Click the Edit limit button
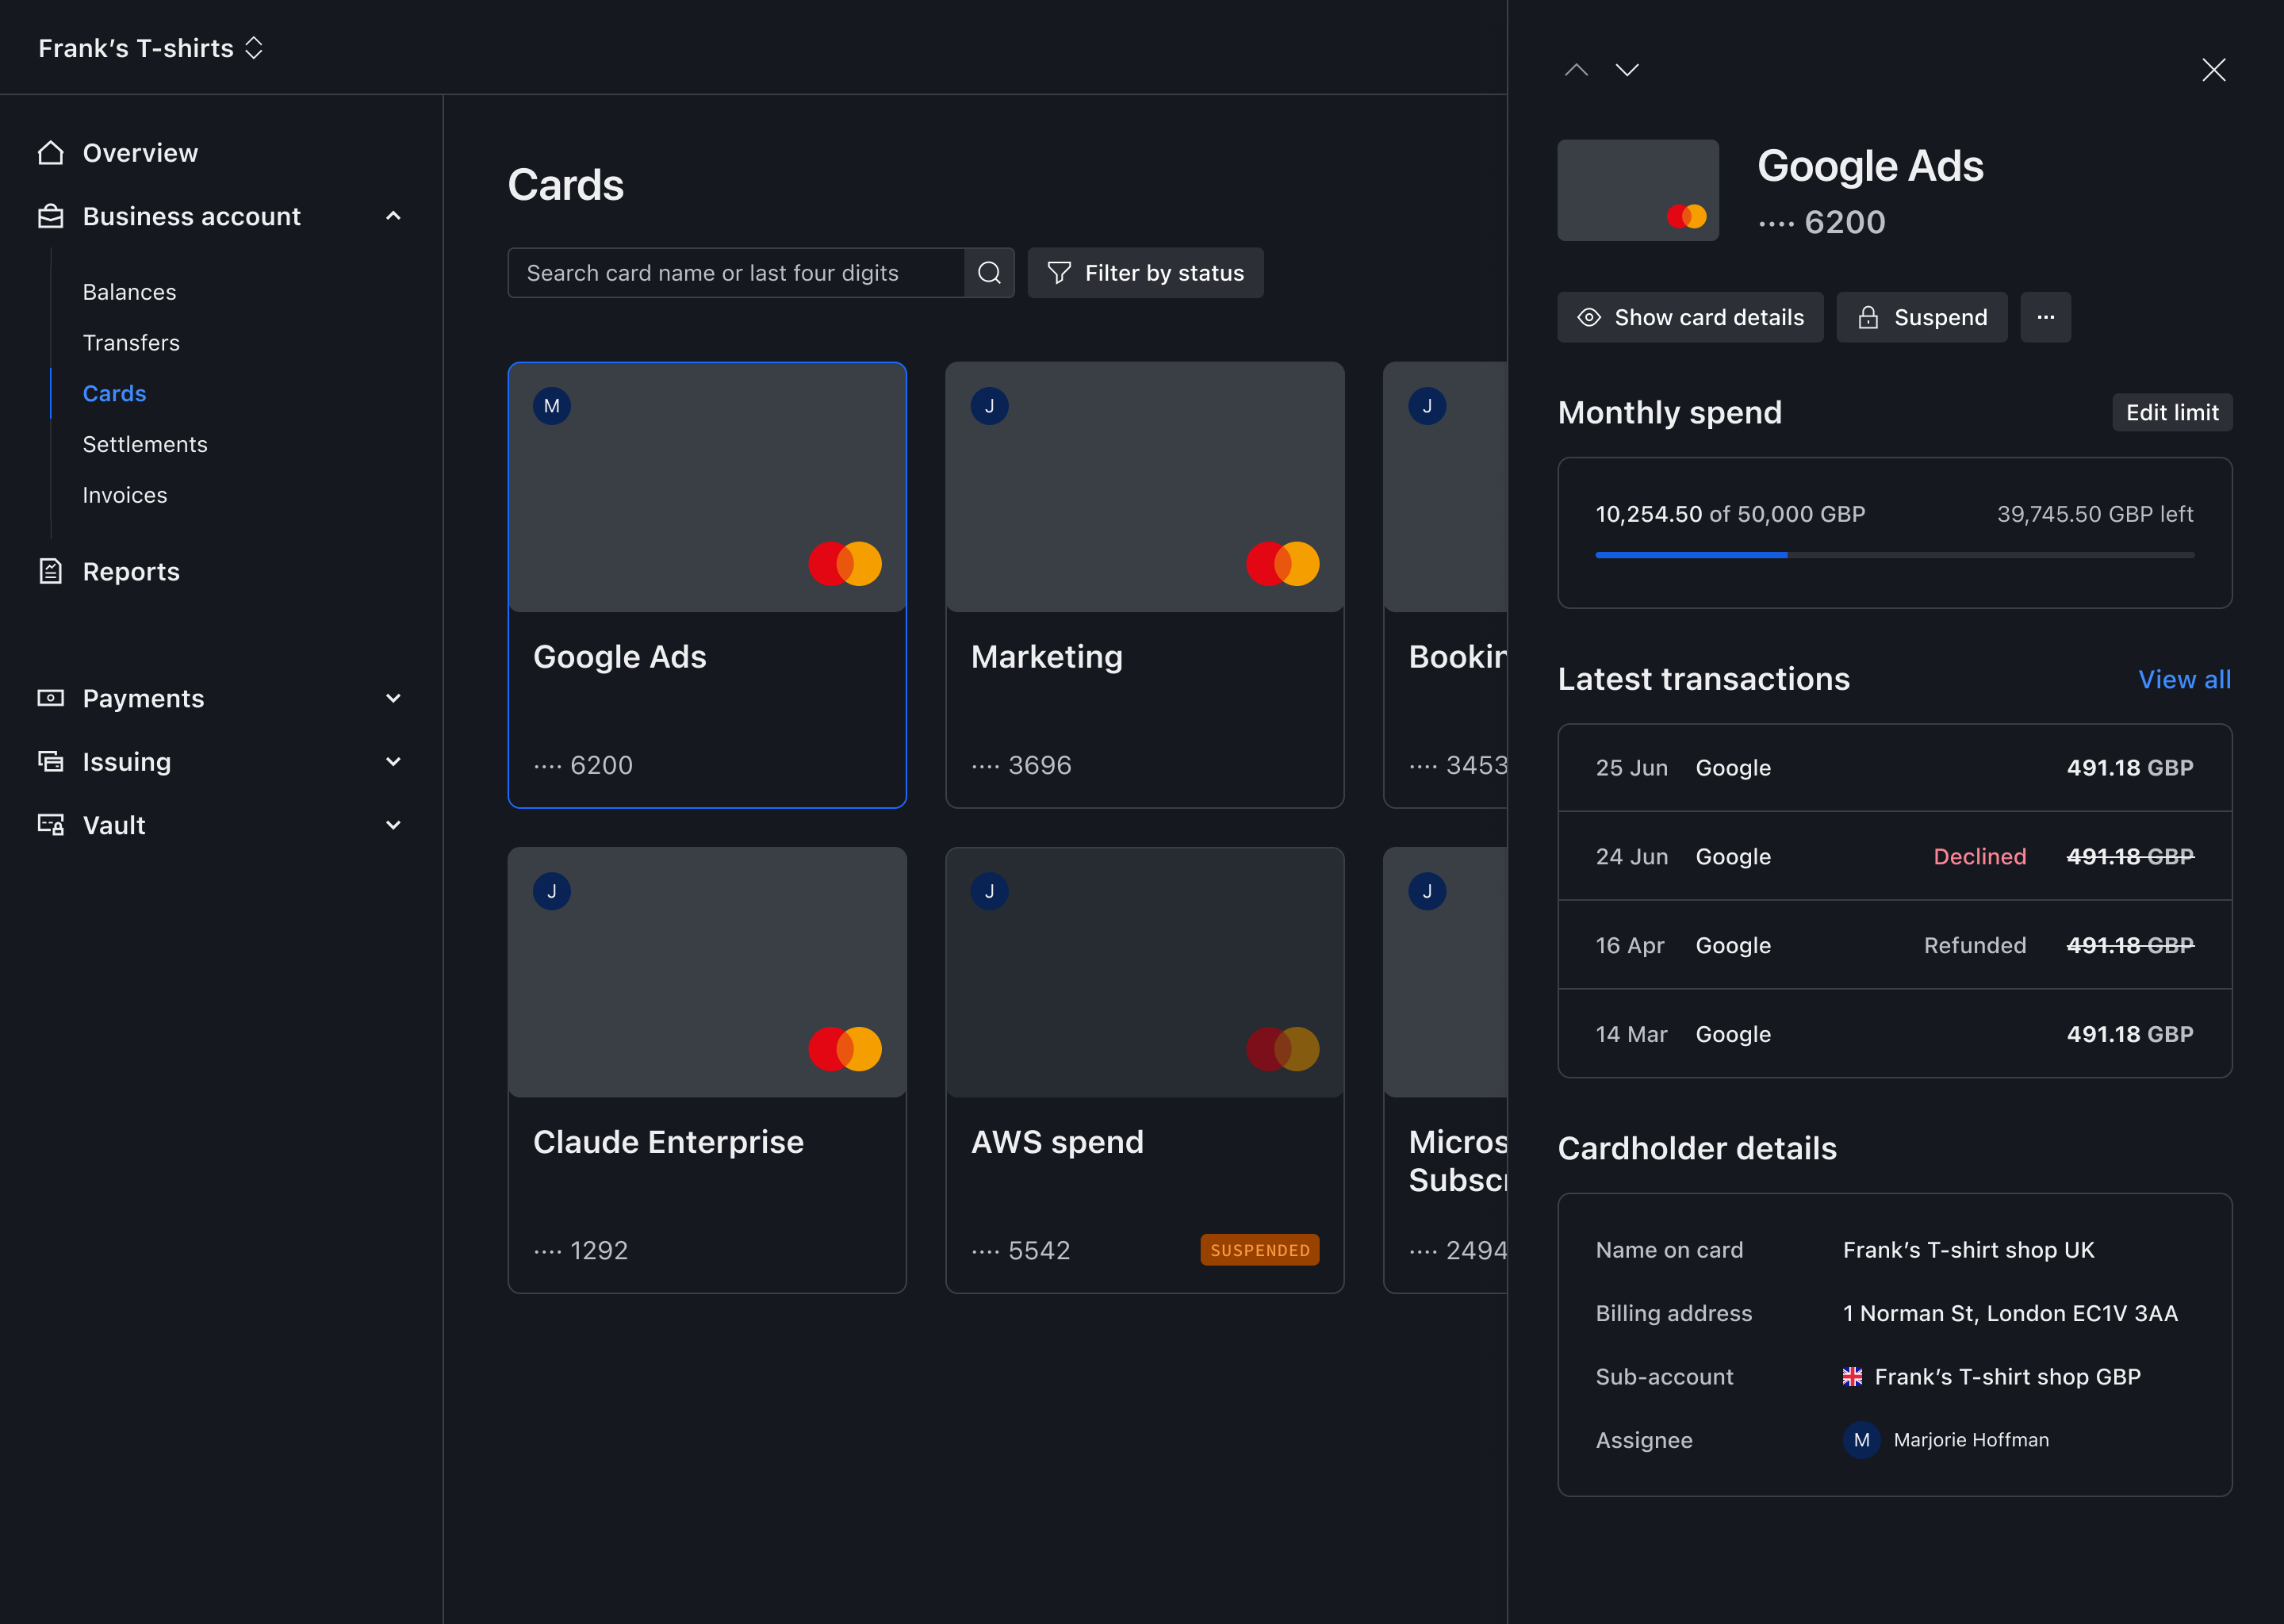 tap(2172, 412)
